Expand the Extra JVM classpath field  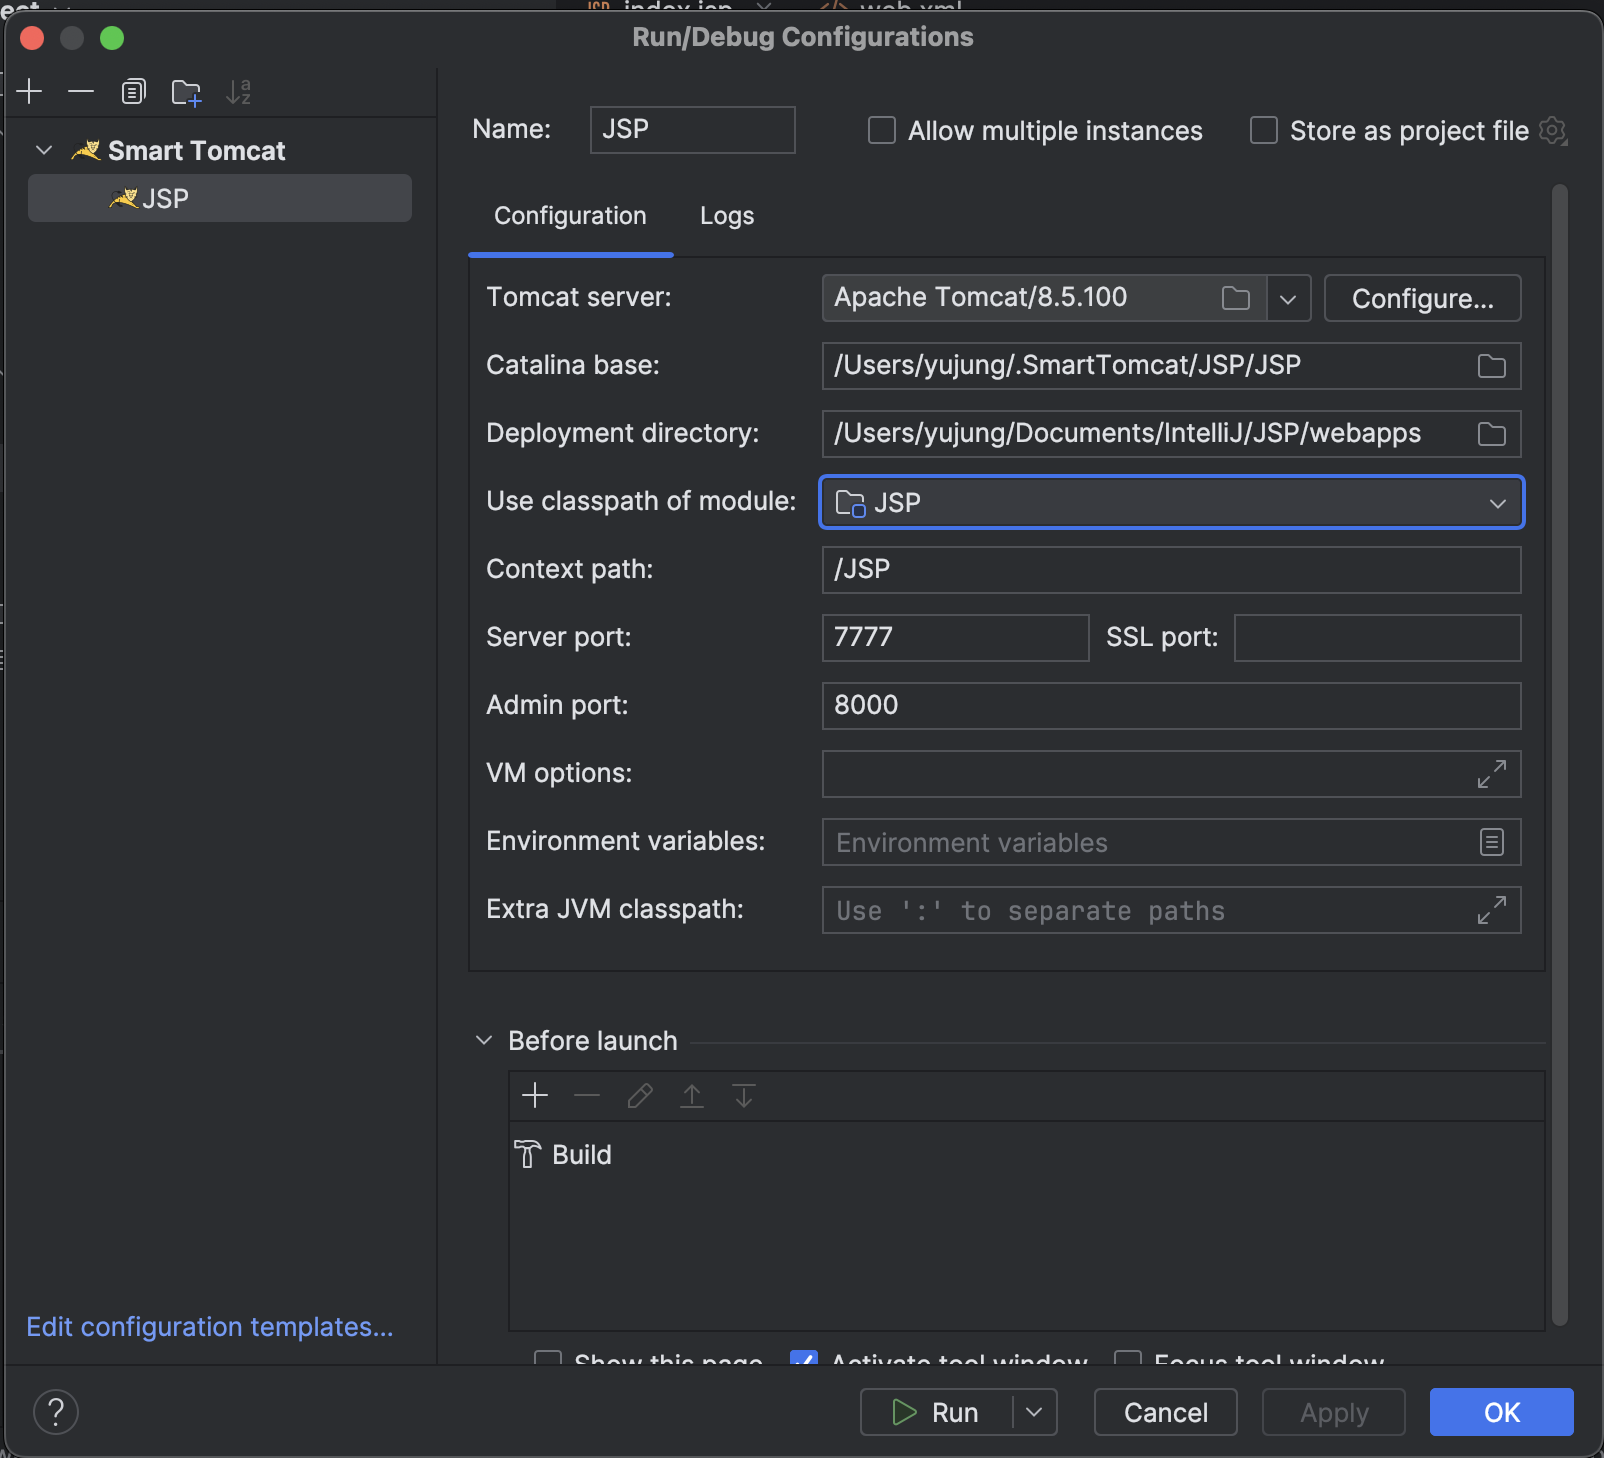pos(1492,910)
